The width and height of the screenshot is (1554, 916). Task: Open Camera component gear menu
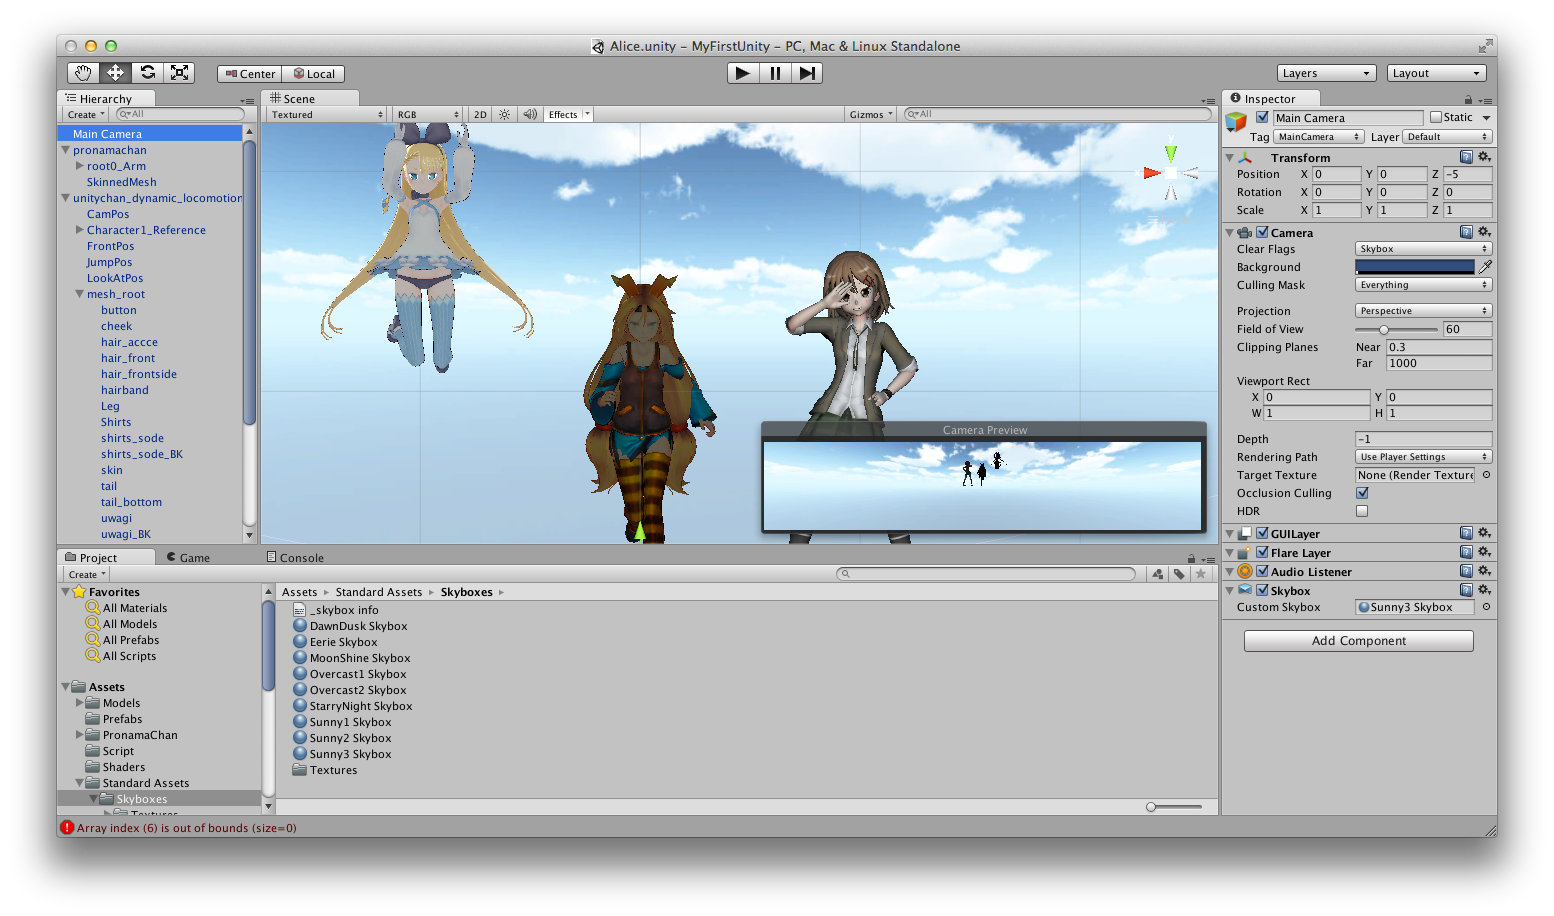(x=1485, y=232)
